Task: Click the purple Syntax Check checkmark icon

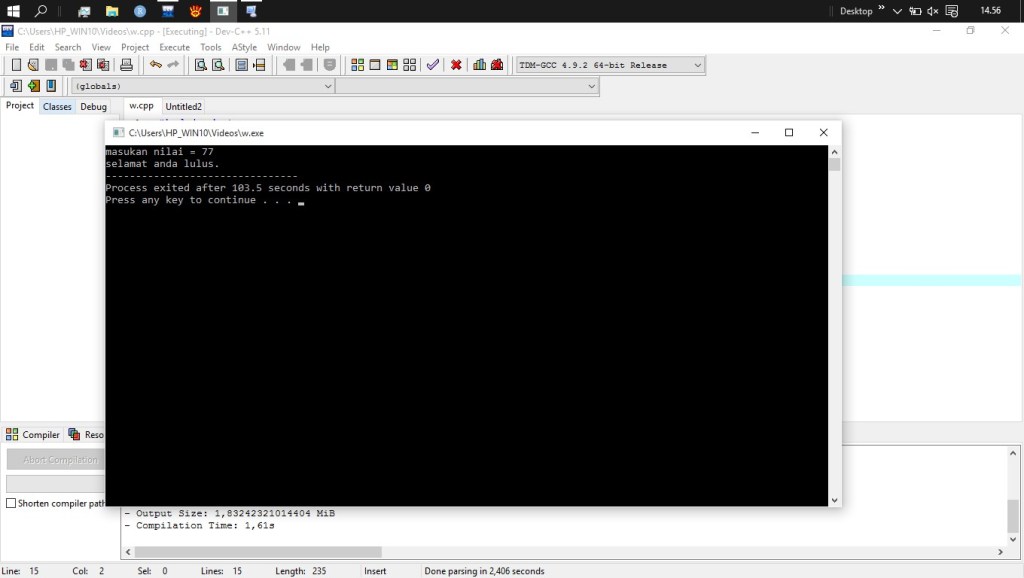Action: [x=432, y=65]
